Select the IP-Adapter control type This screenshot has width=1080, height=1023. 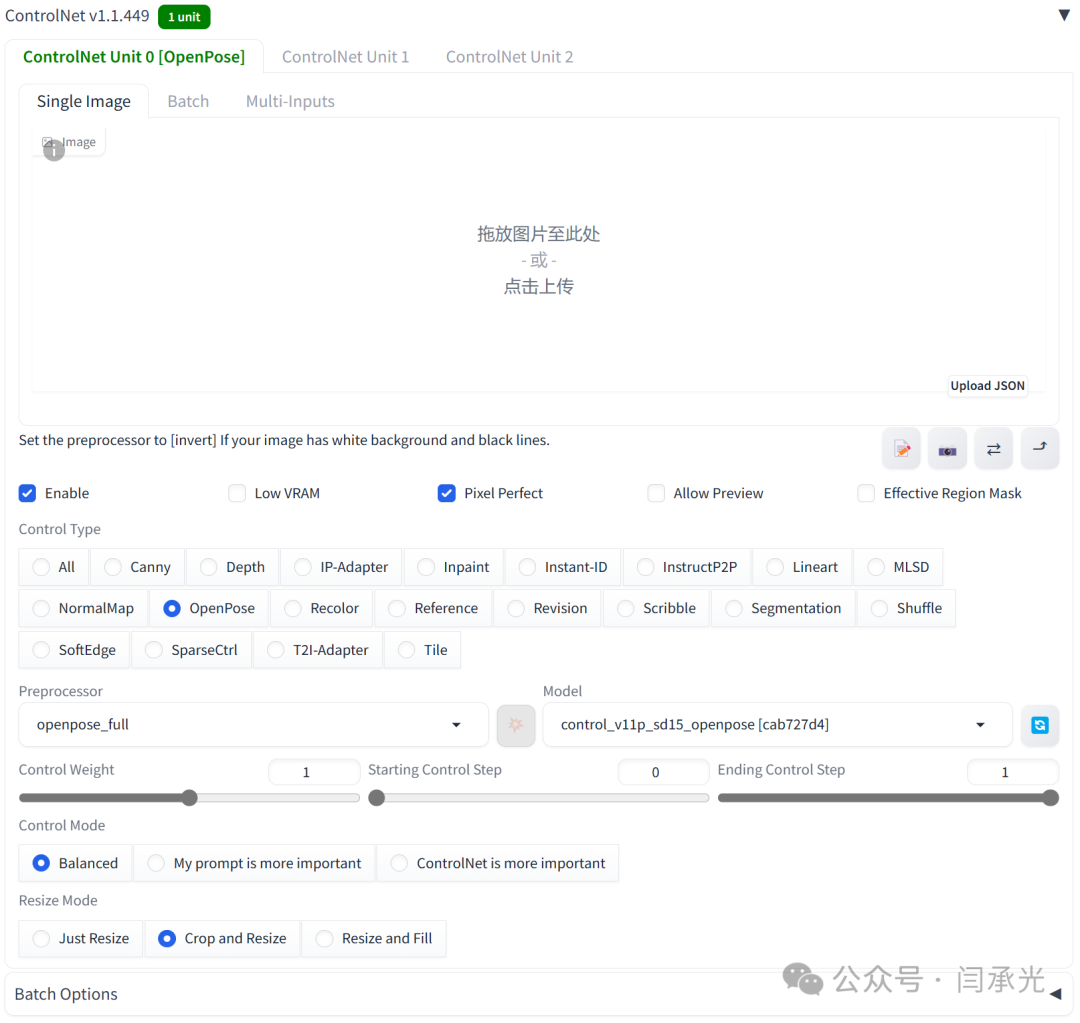pyautogui.click(x=342, y=567)
